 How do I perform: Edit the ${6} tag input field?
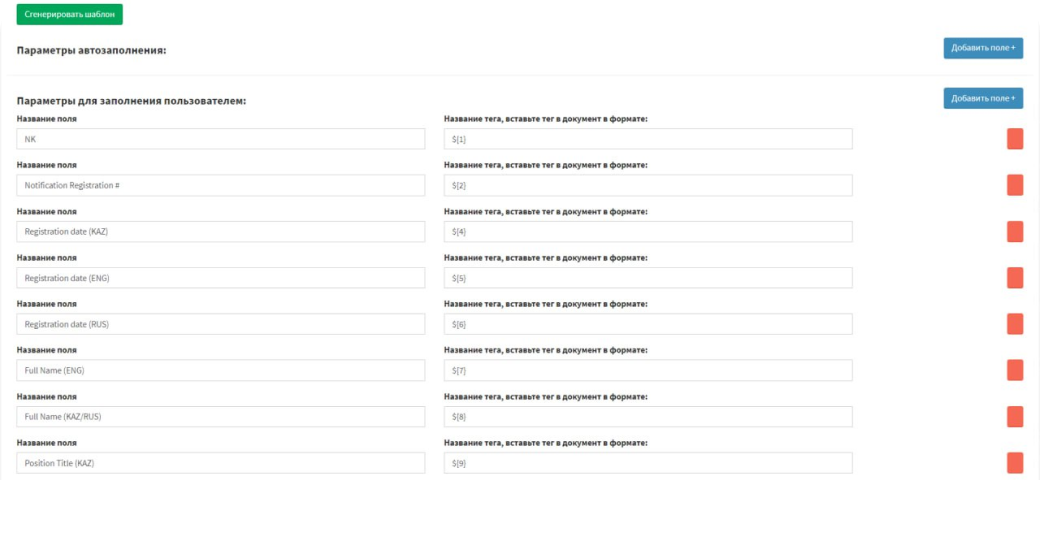click(648, 324)
